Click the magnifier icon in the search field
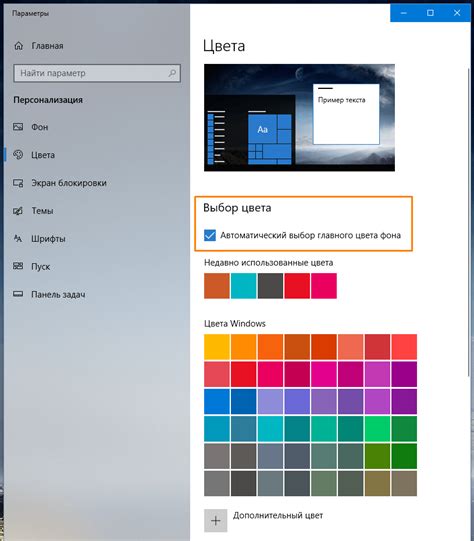 click(172, 73)
